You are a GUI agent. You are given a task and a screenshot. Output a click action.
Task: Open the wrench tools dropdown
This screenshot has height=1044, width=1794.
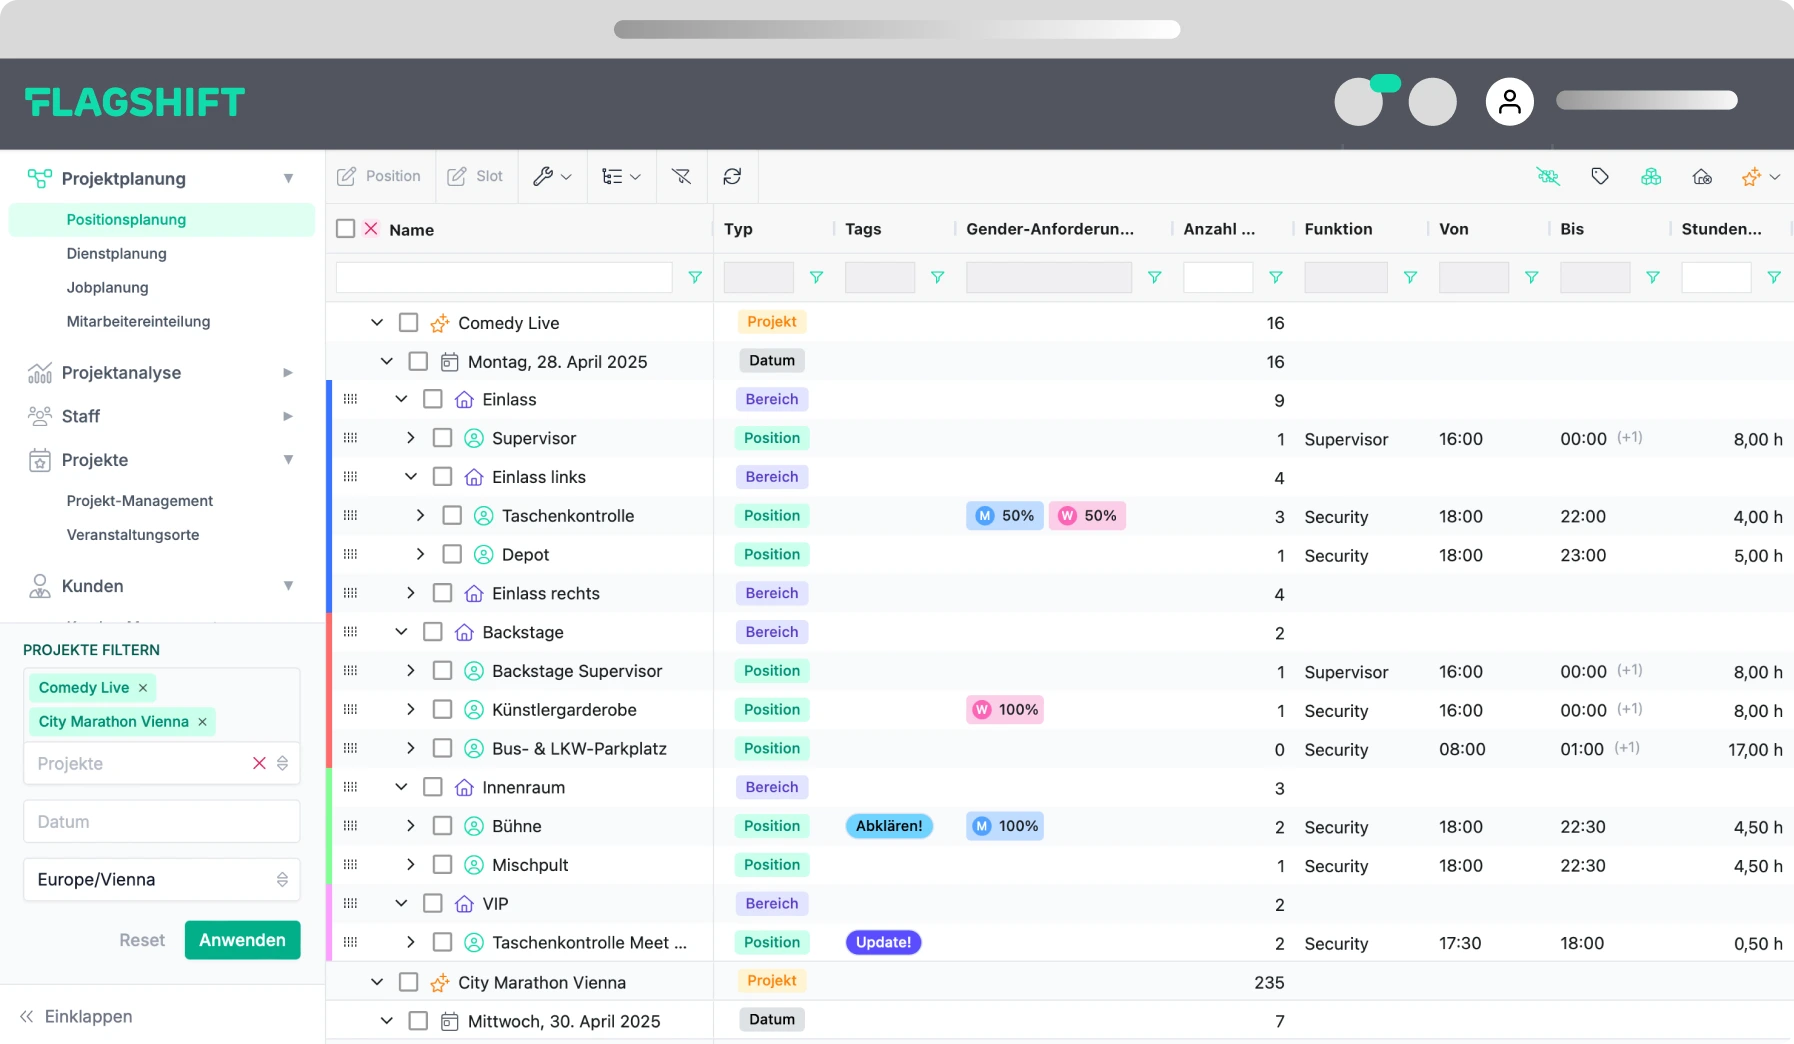(552, 176)
